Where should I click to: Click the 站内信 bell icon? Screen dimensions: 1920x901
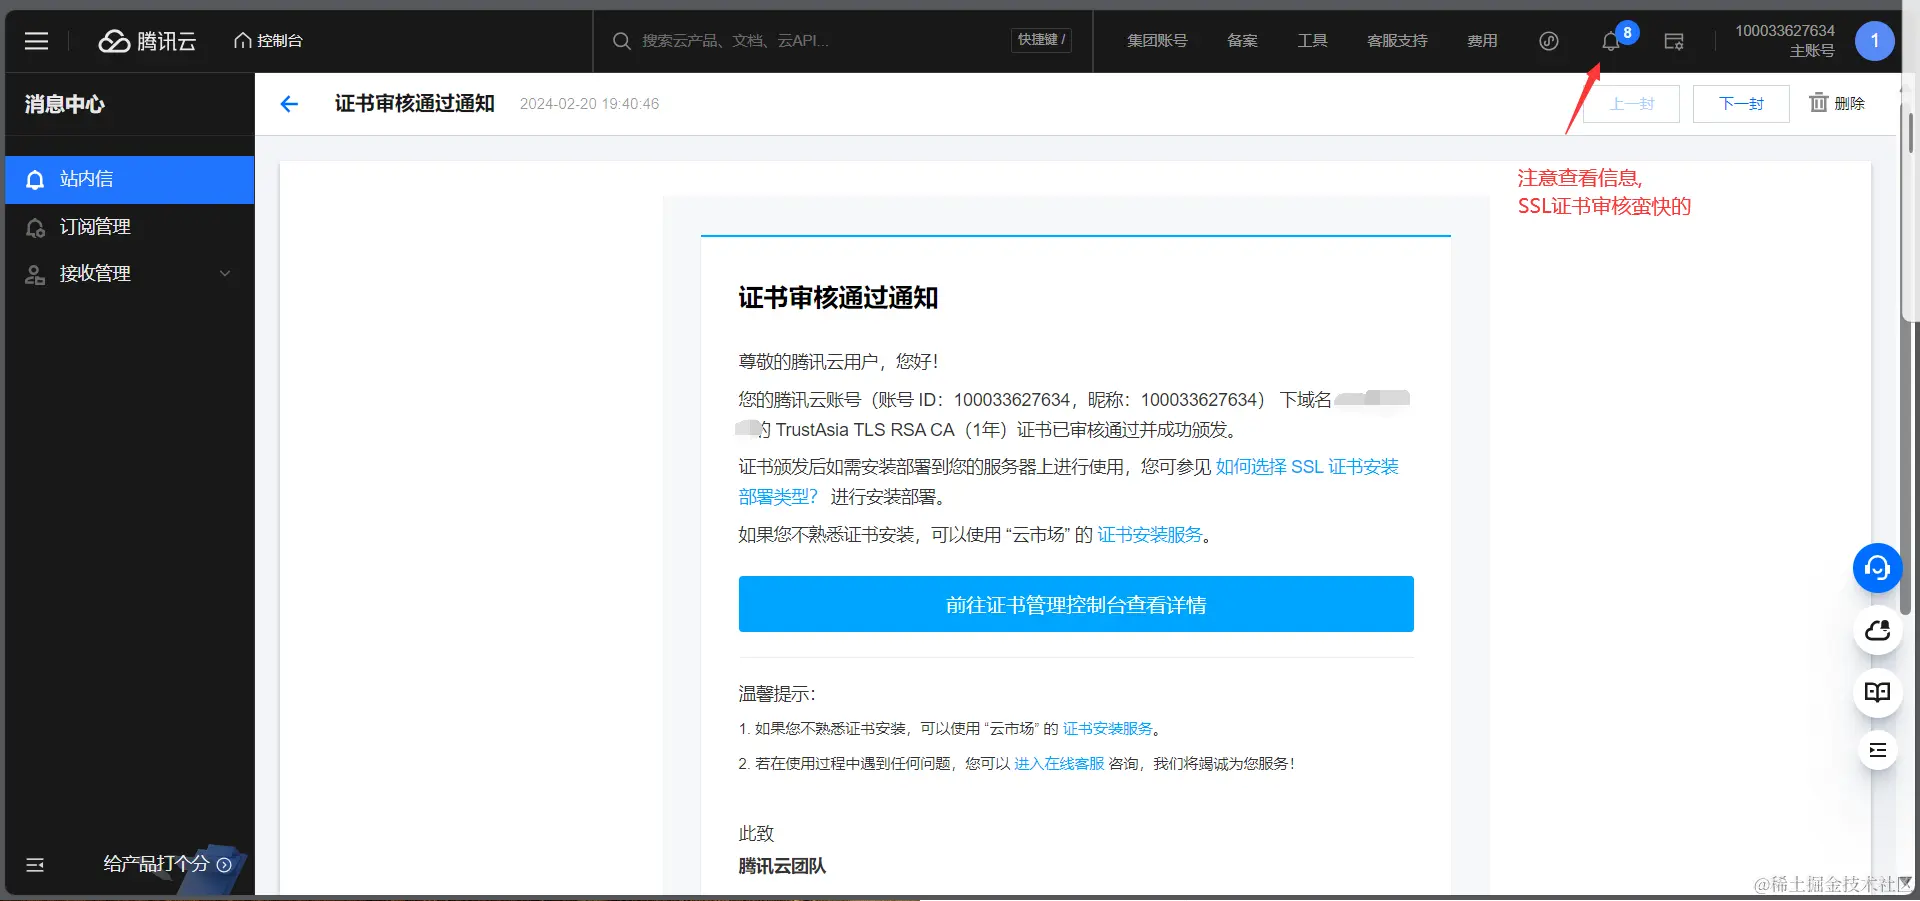(x=35, y=180)
